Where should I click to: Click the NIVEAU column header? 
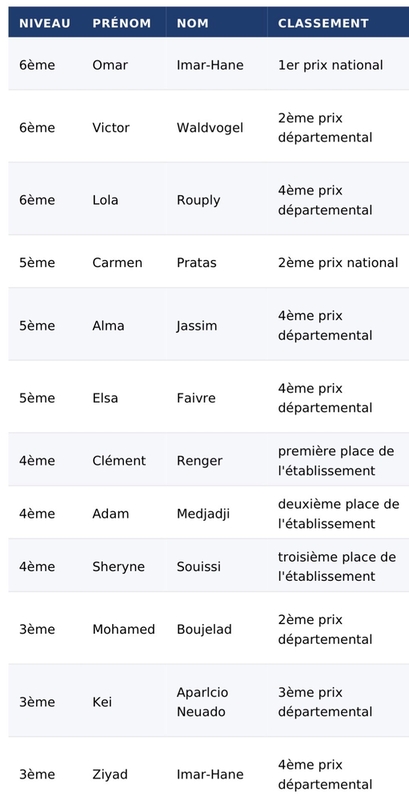point(45,23)
